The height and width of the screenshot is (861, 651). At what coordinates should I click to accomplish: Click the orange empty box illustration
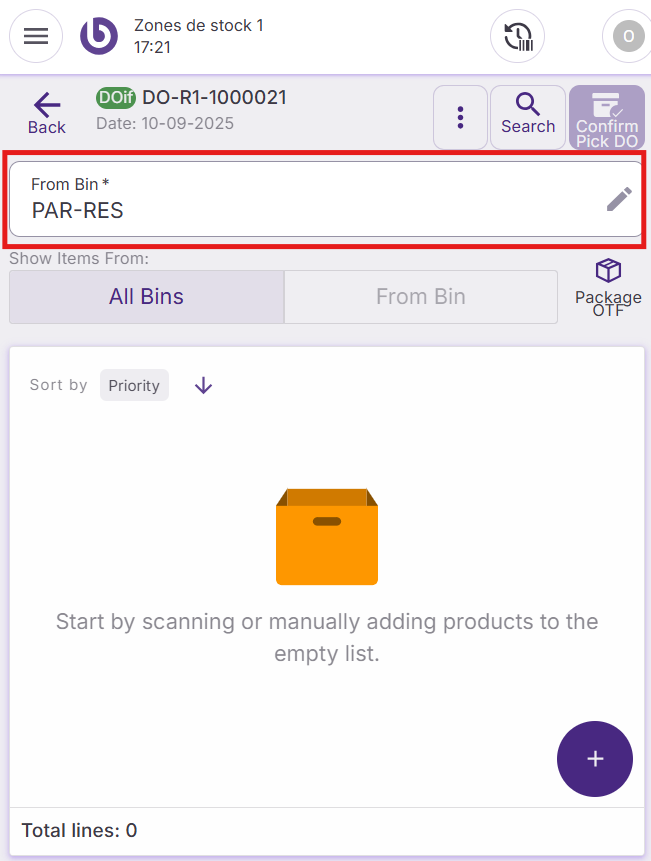click(326, 536)
